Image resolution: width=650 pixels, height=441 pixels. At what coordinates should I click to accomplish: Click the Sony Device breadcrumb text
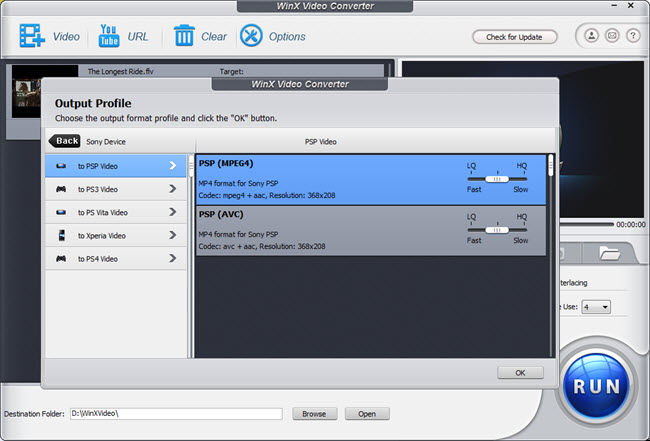(x=106, y=142)
